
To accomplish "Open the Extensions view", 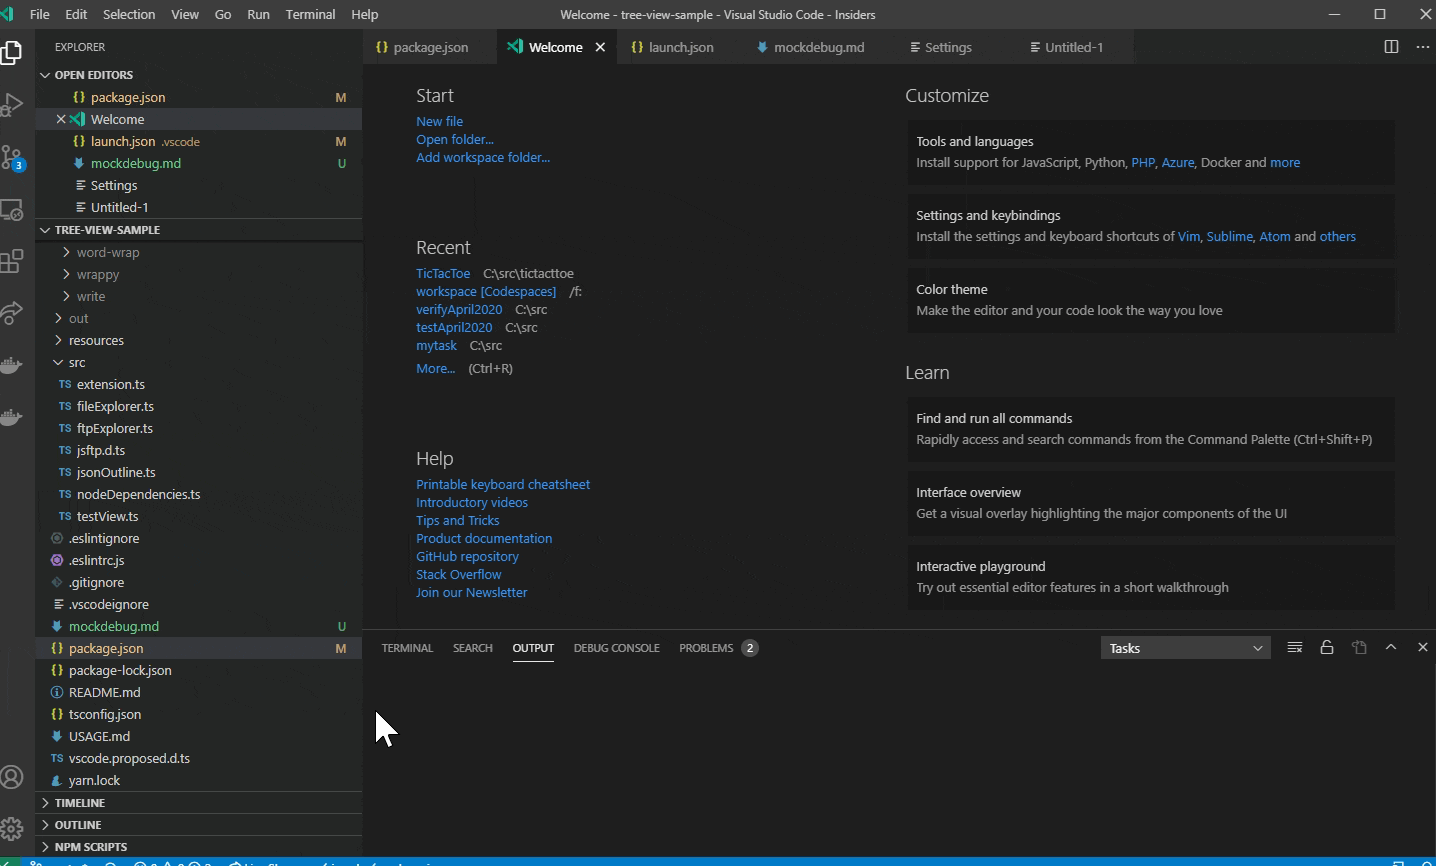I will pyautogui.click(x=13, y=260).
